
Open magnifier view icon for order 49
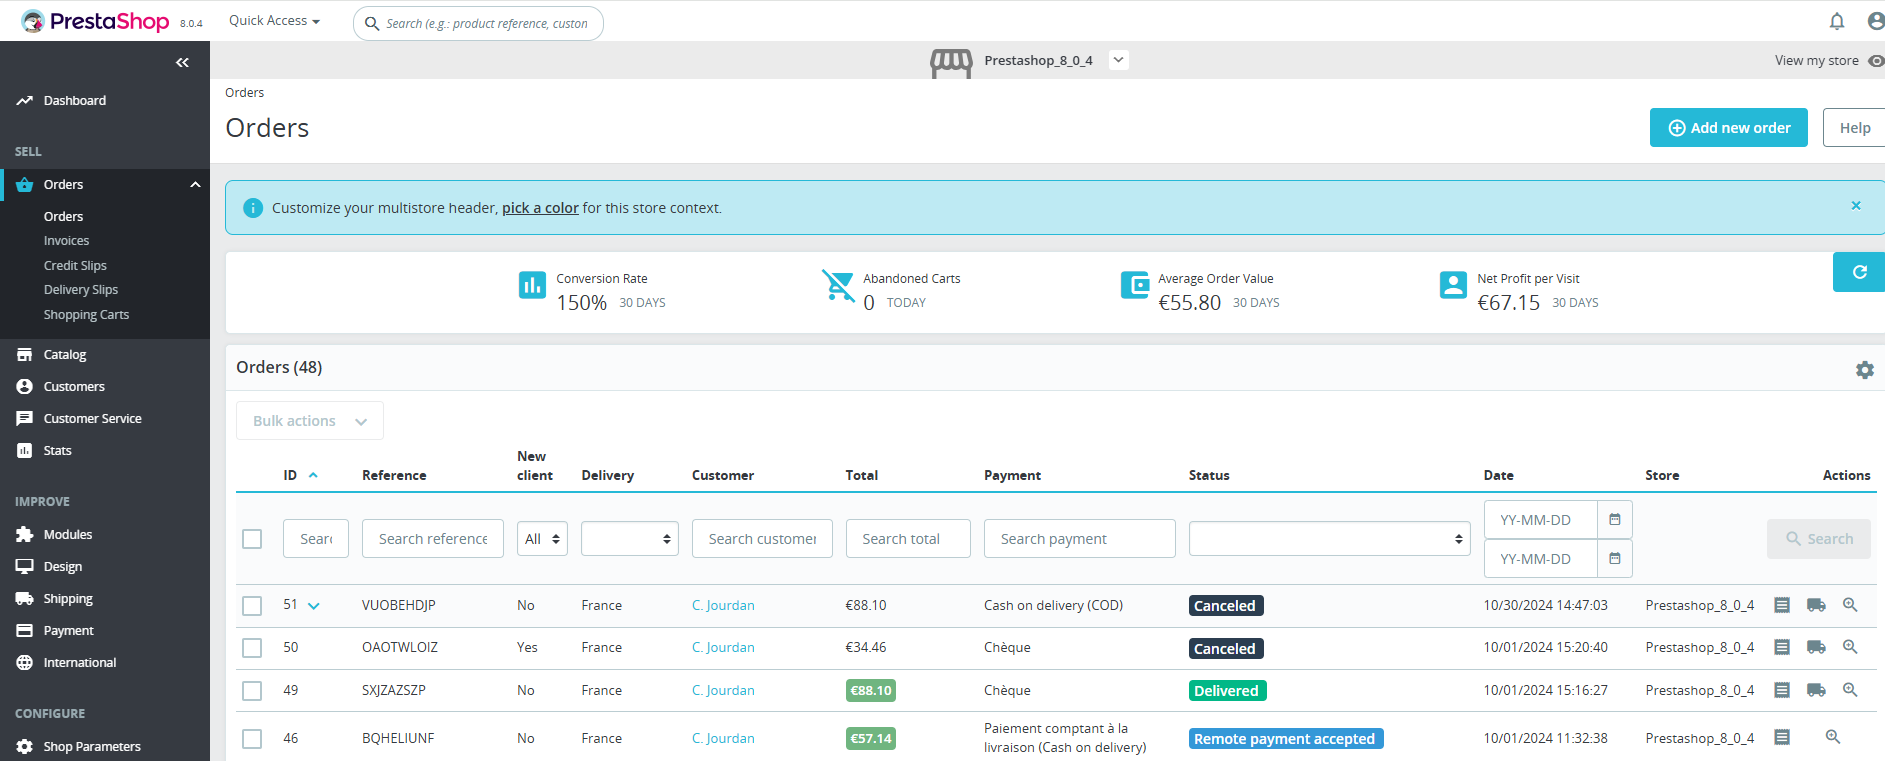[x=1850, y=690]
